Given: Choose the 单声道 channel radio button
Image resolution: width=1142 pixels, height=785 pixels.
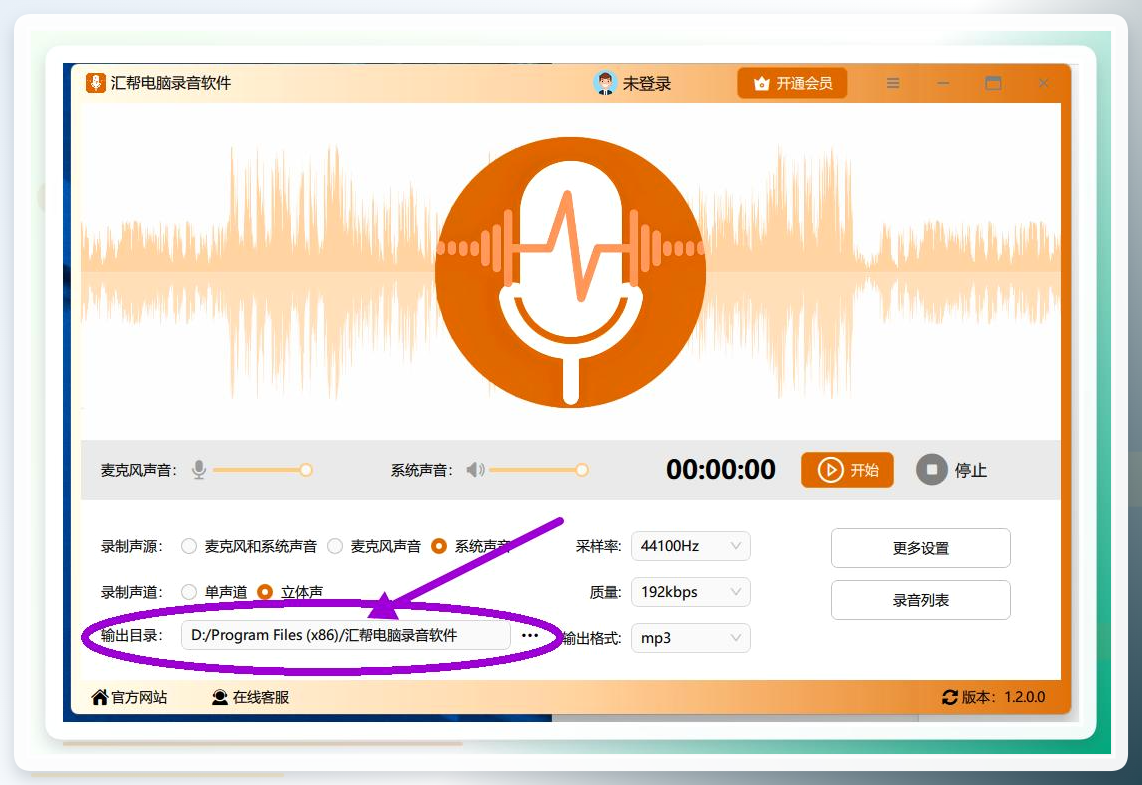Looking at the screenshot, I should pos(189,592).
